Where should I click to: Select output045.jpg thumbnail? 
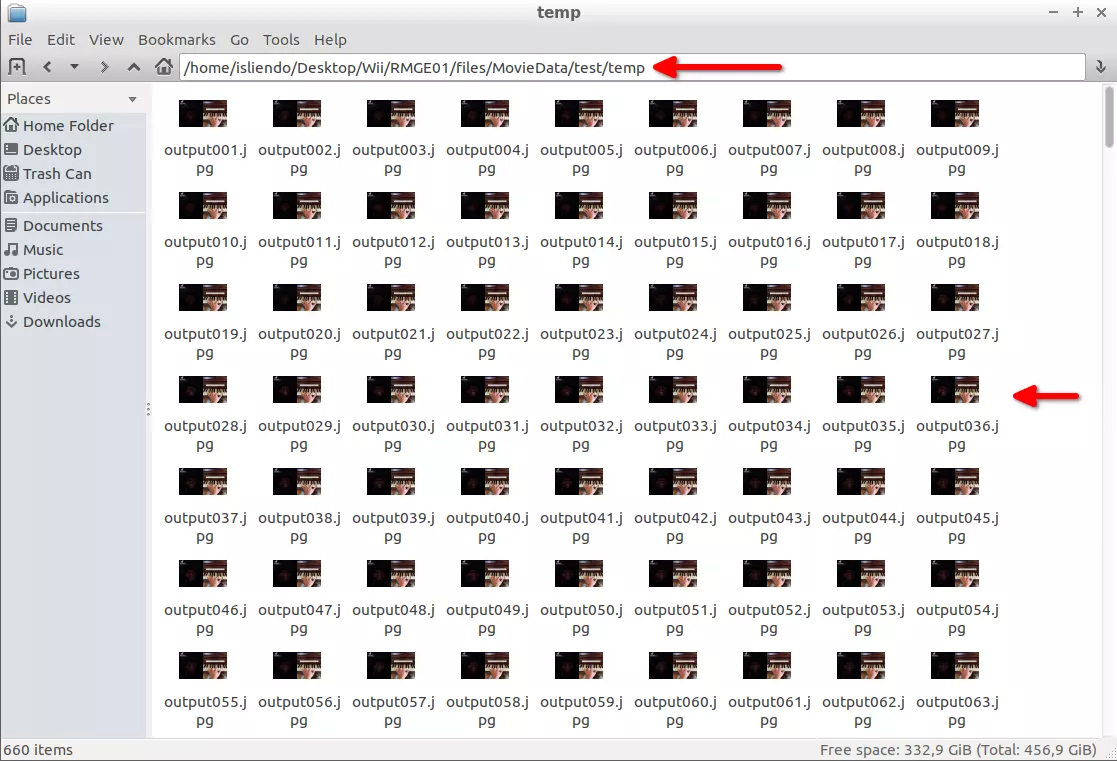(955, 481)
